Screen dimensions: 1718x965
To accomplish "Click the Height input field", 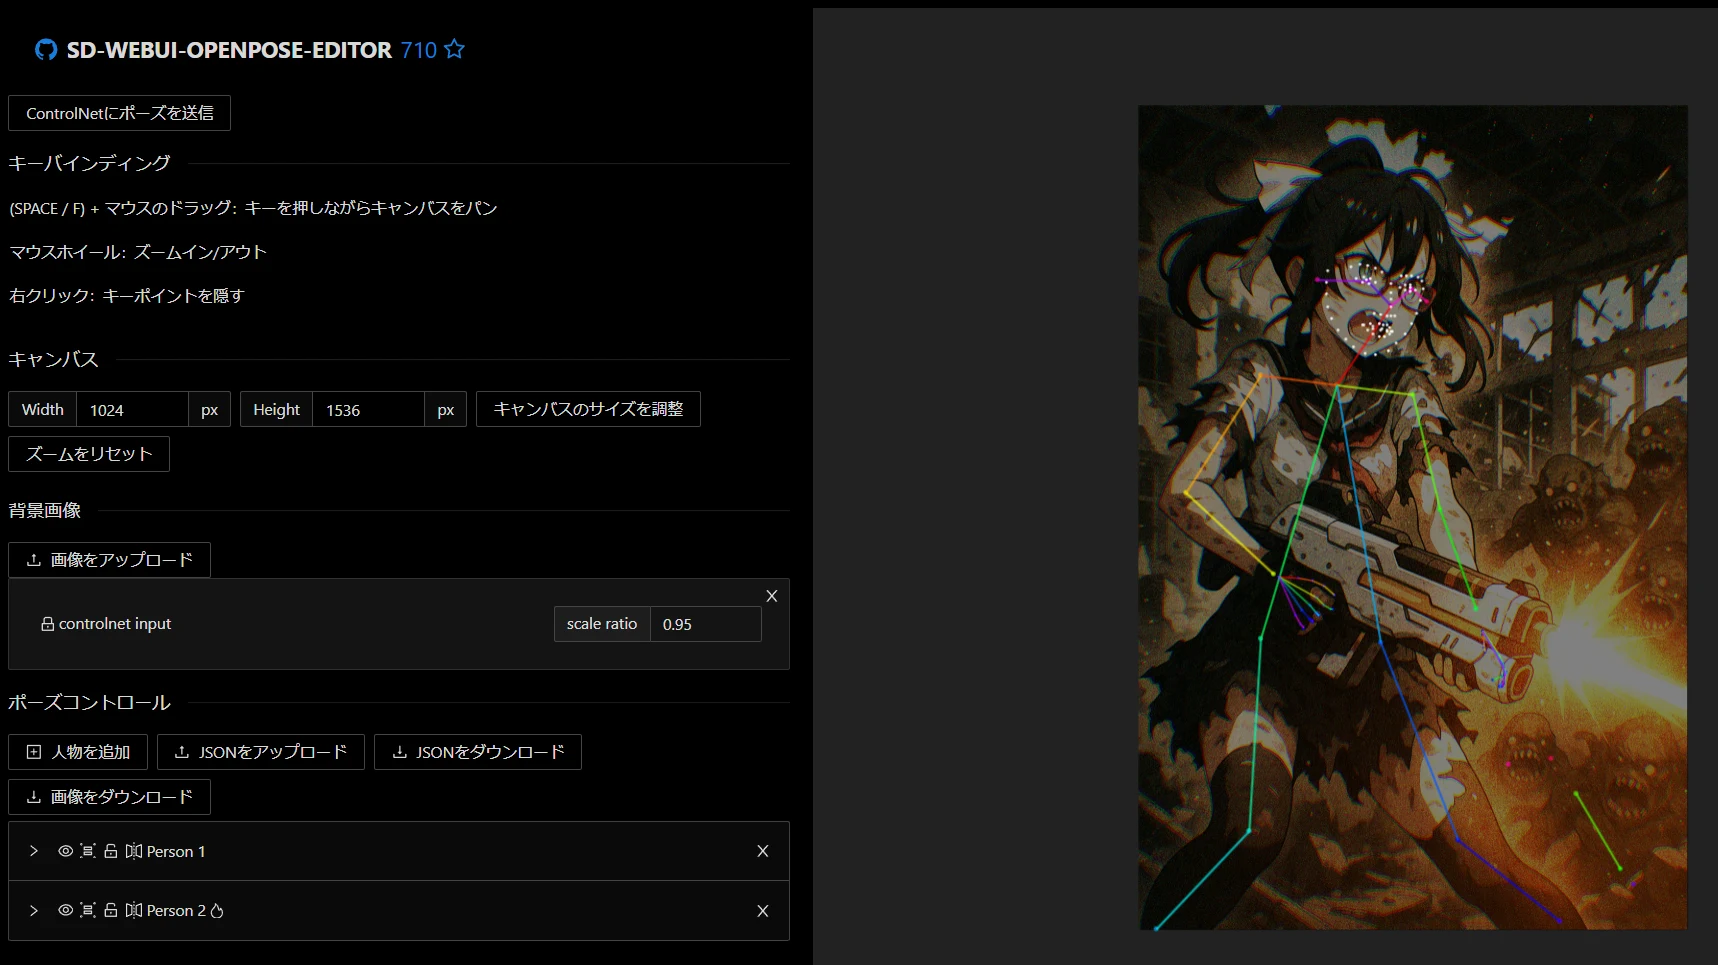I will (x=368, y=410).
